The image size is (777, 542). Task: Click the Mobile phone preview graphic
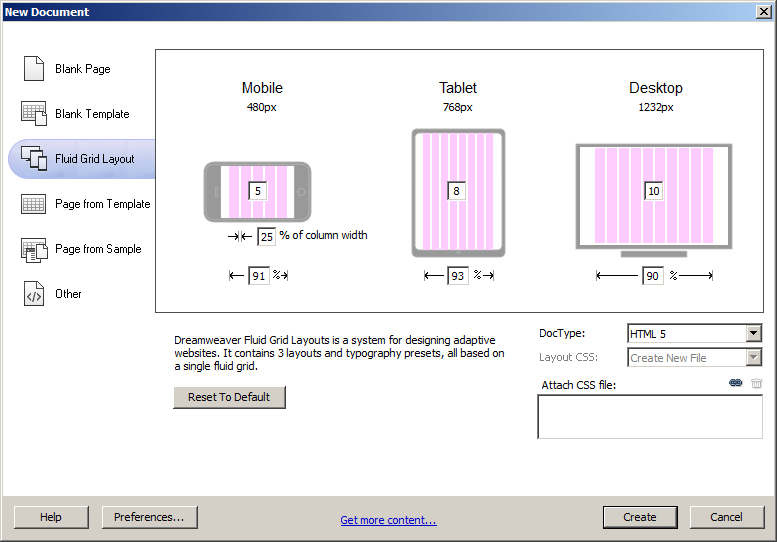point(258,192)
